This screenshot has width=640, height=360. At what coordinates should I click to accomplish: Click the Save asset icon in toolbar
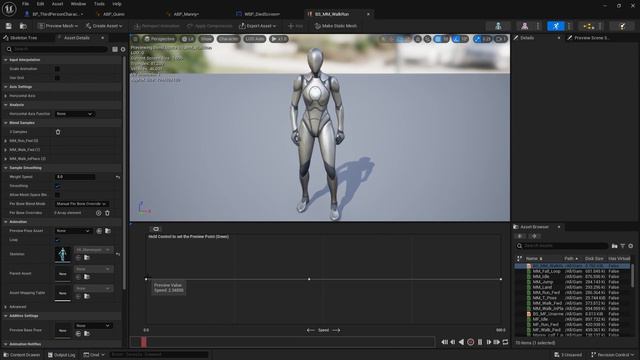9,26
